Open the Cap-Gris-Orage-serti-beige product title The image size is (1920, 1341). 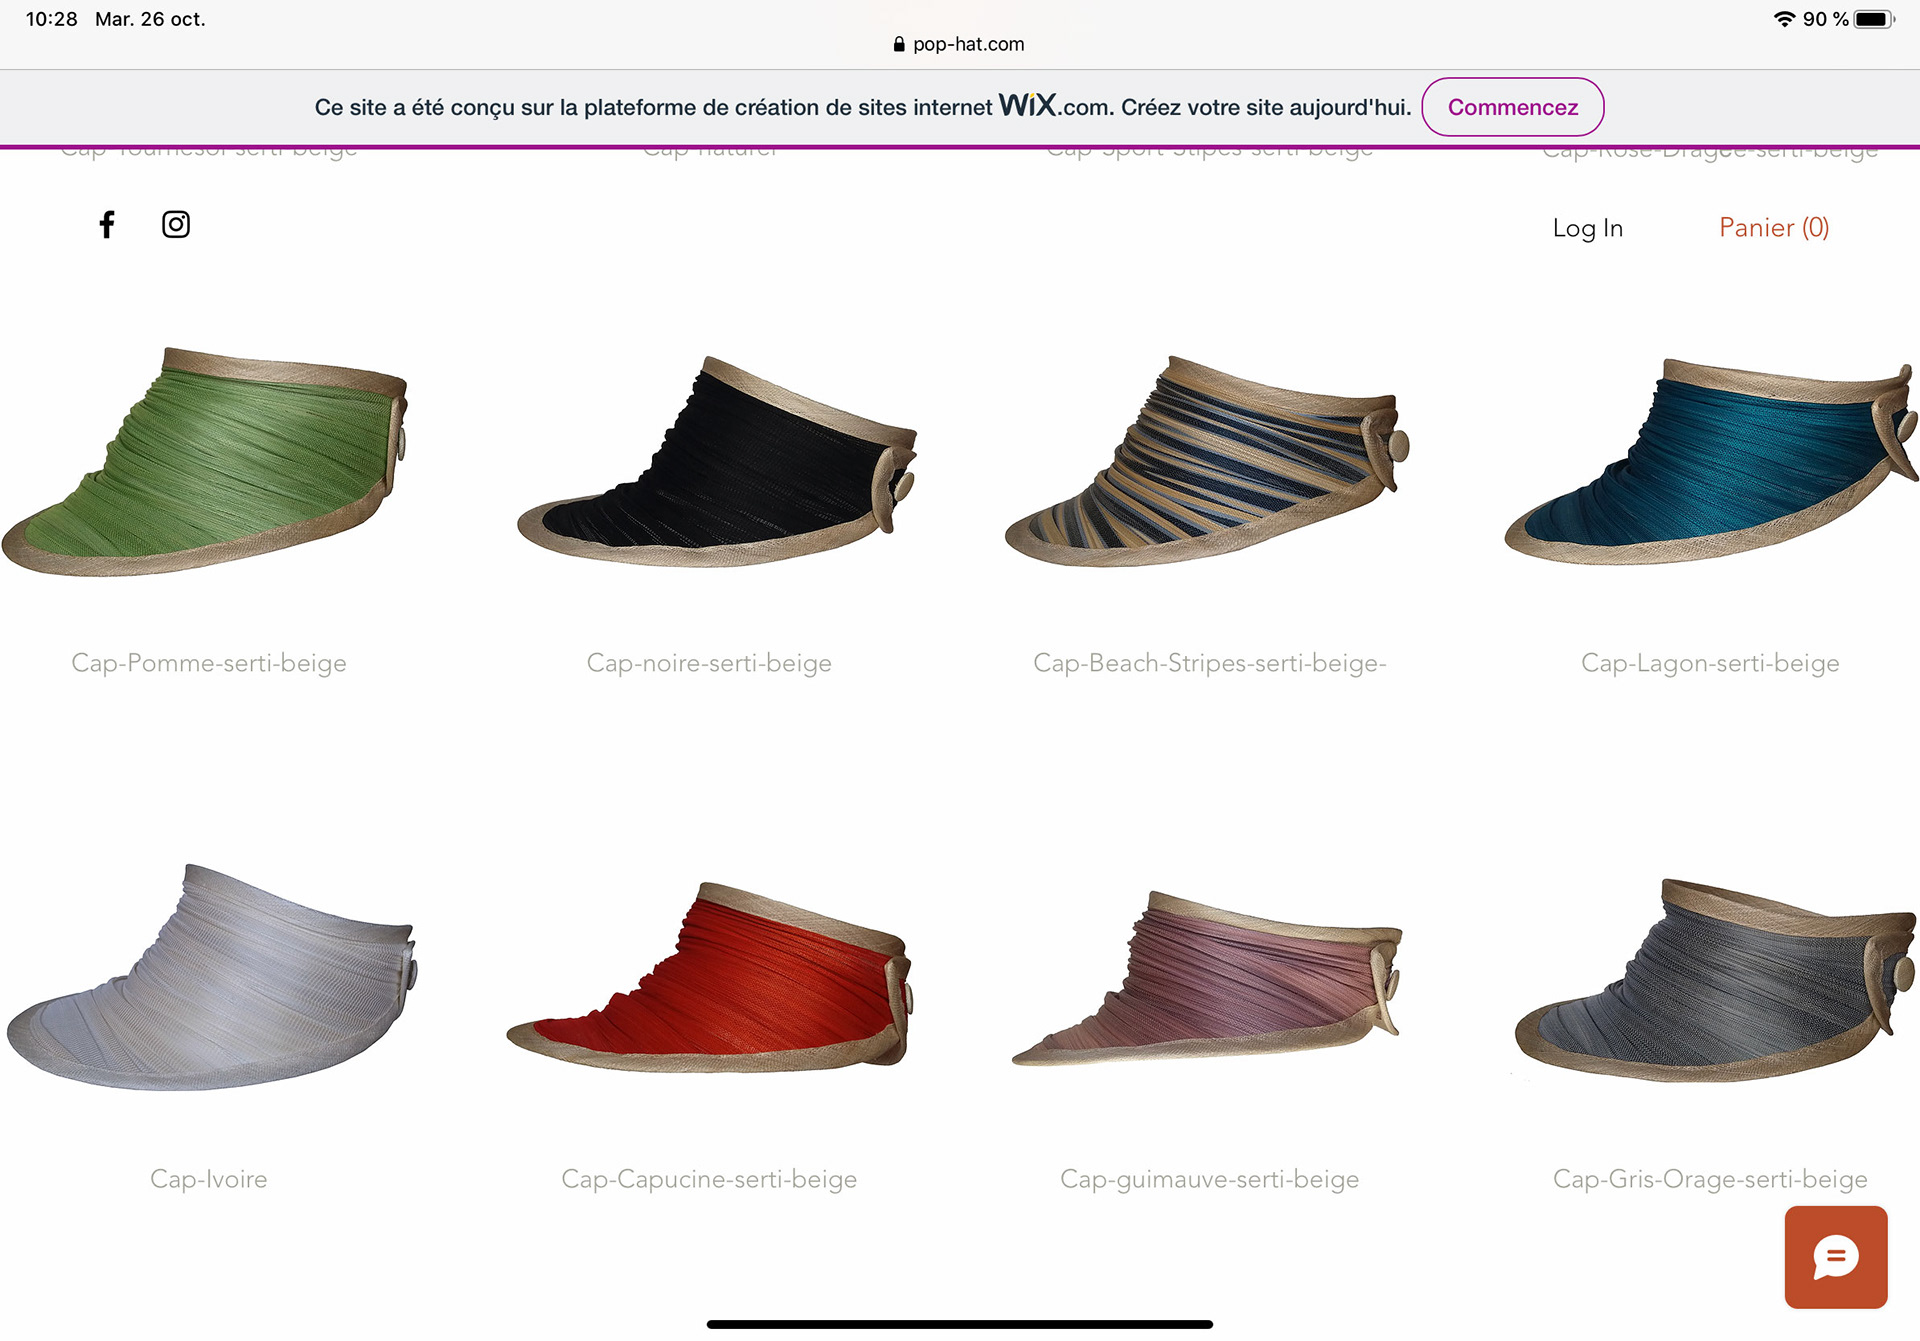pos(1709,1179)
